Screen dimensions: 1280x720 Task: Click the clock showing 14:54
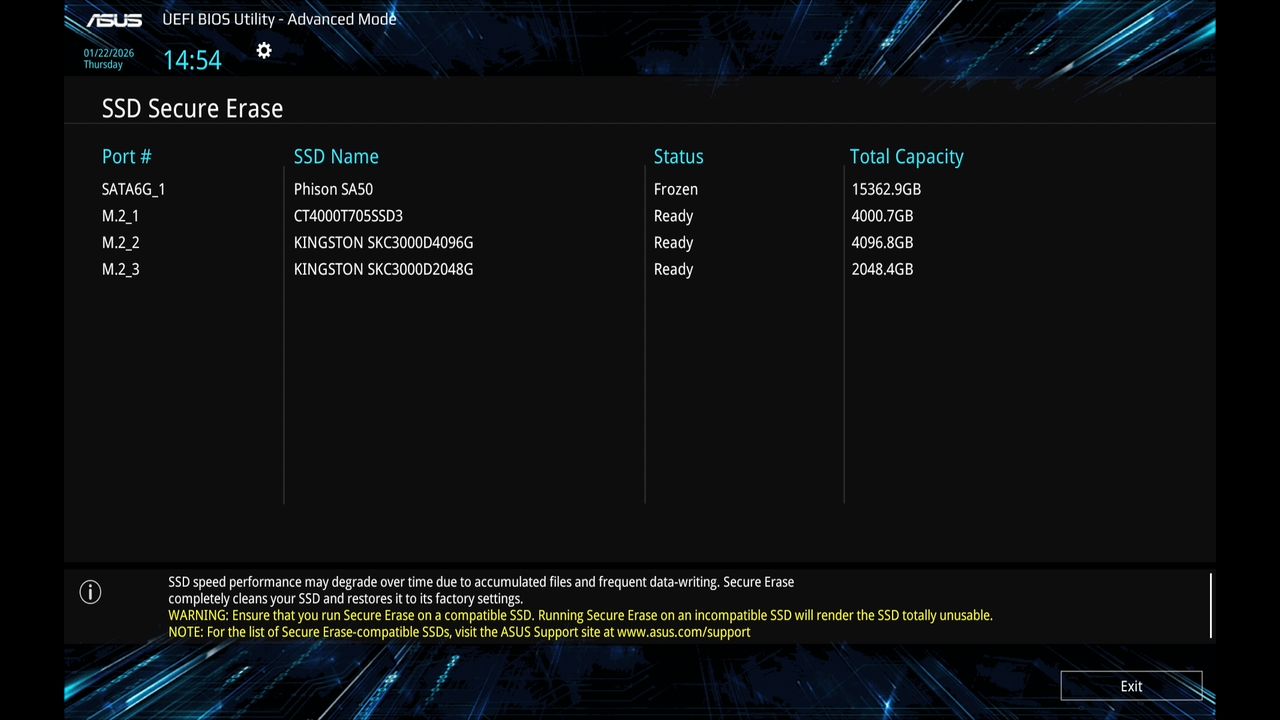[192, 60]
